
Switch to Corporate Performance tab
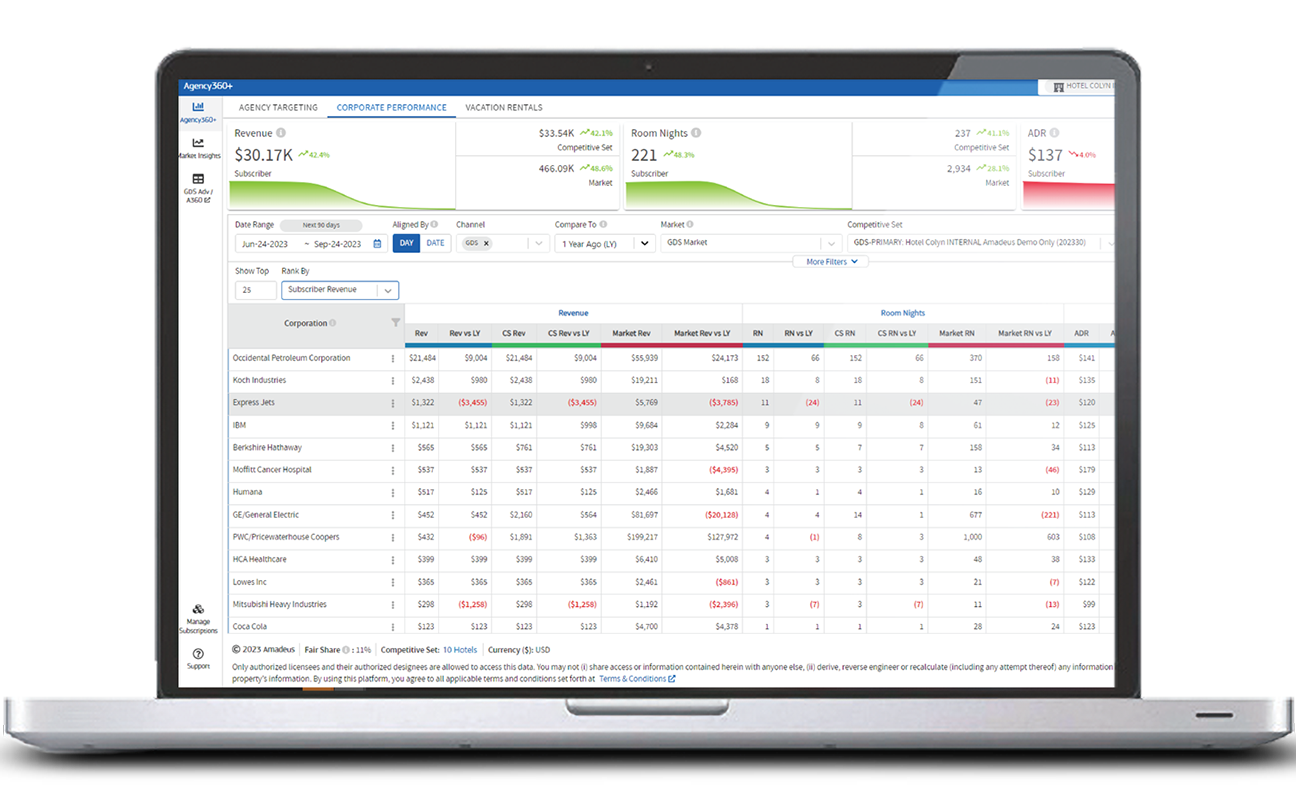click(x=392, y=107)
